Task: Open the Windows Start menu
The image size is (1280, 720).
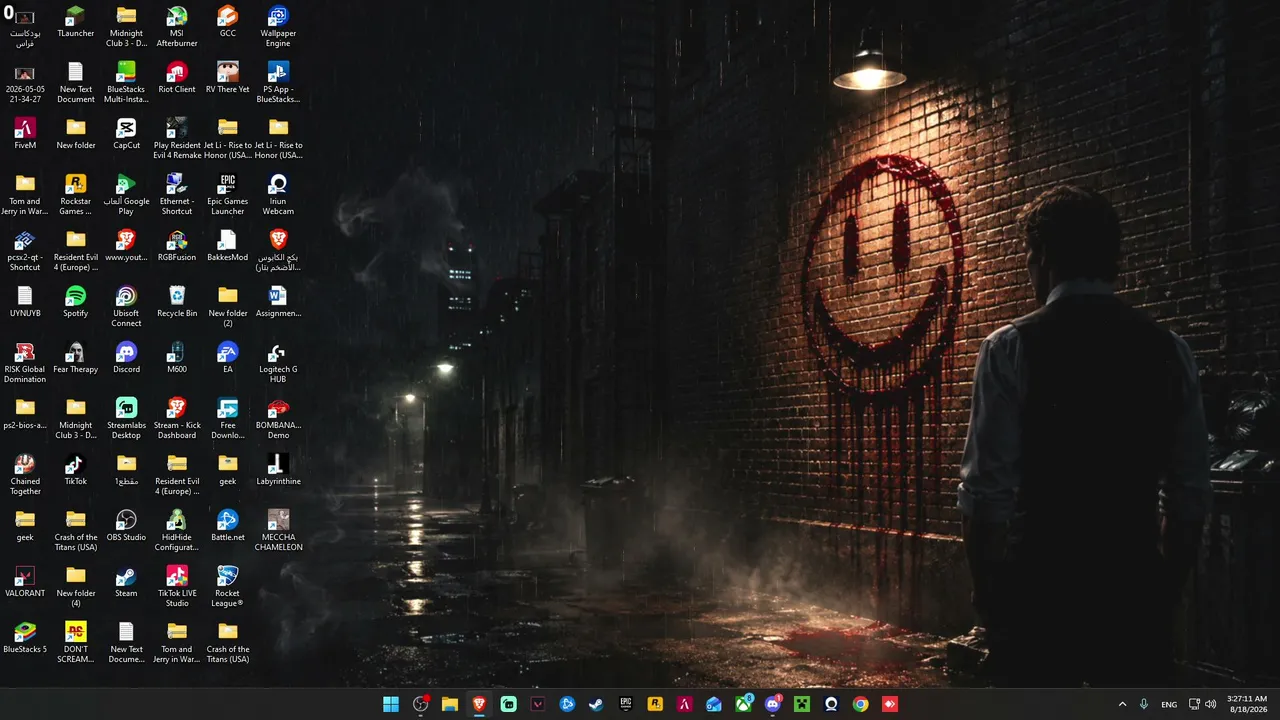Action: pos(391,704)
